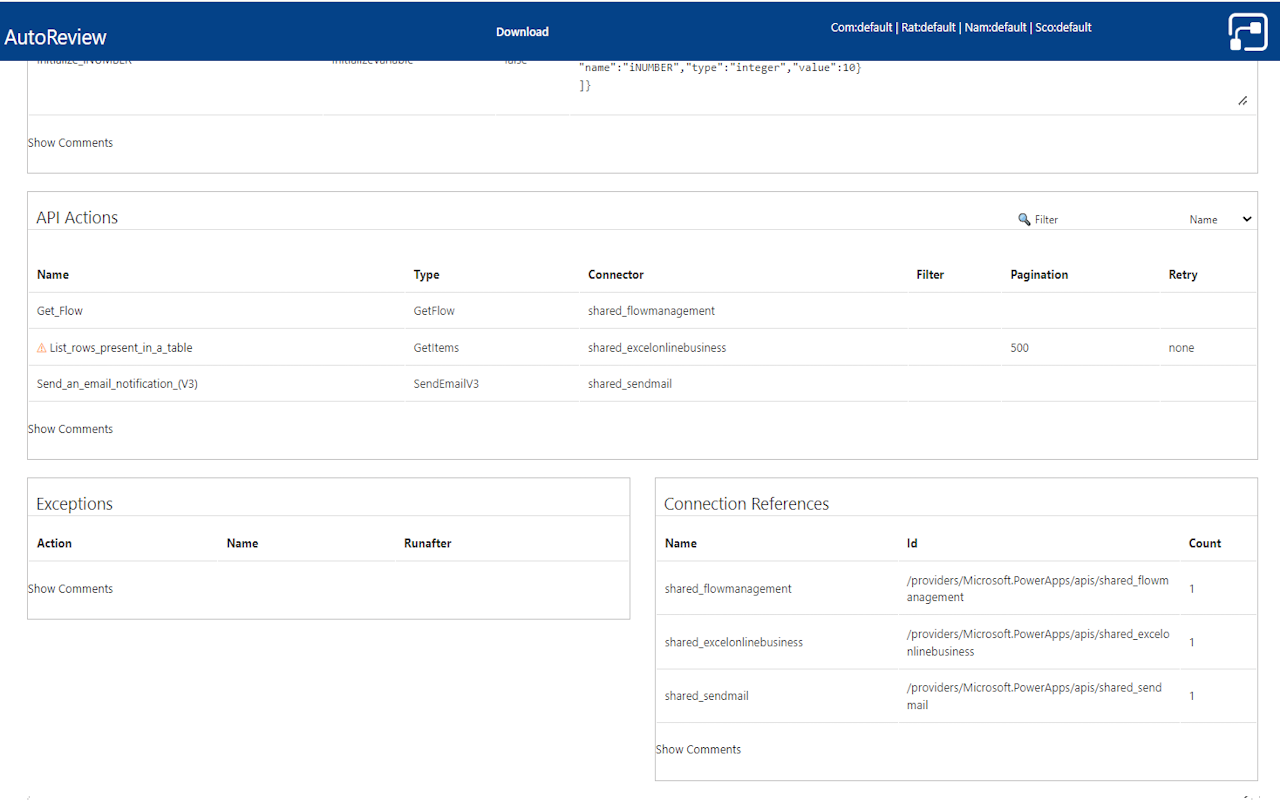Click the AutoReview title link
This screenshot has width=1280, height=800.
point(55,37)
